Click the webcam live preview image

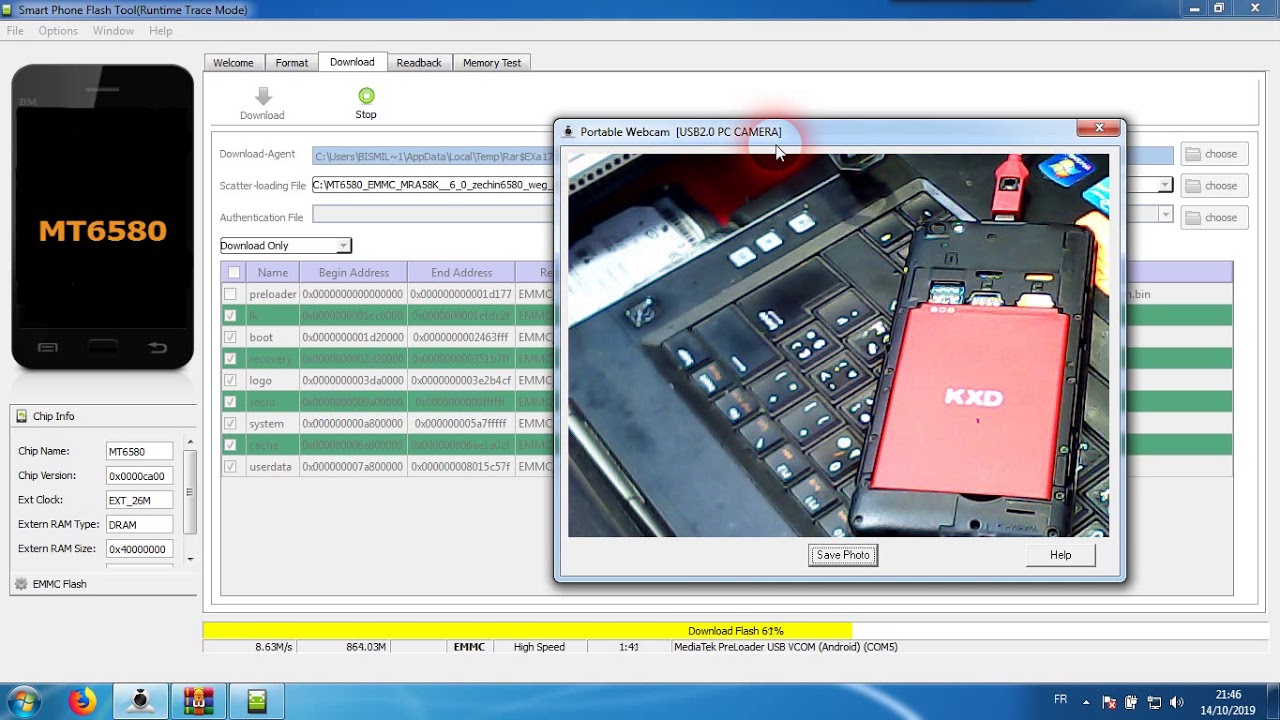[838, 345]
